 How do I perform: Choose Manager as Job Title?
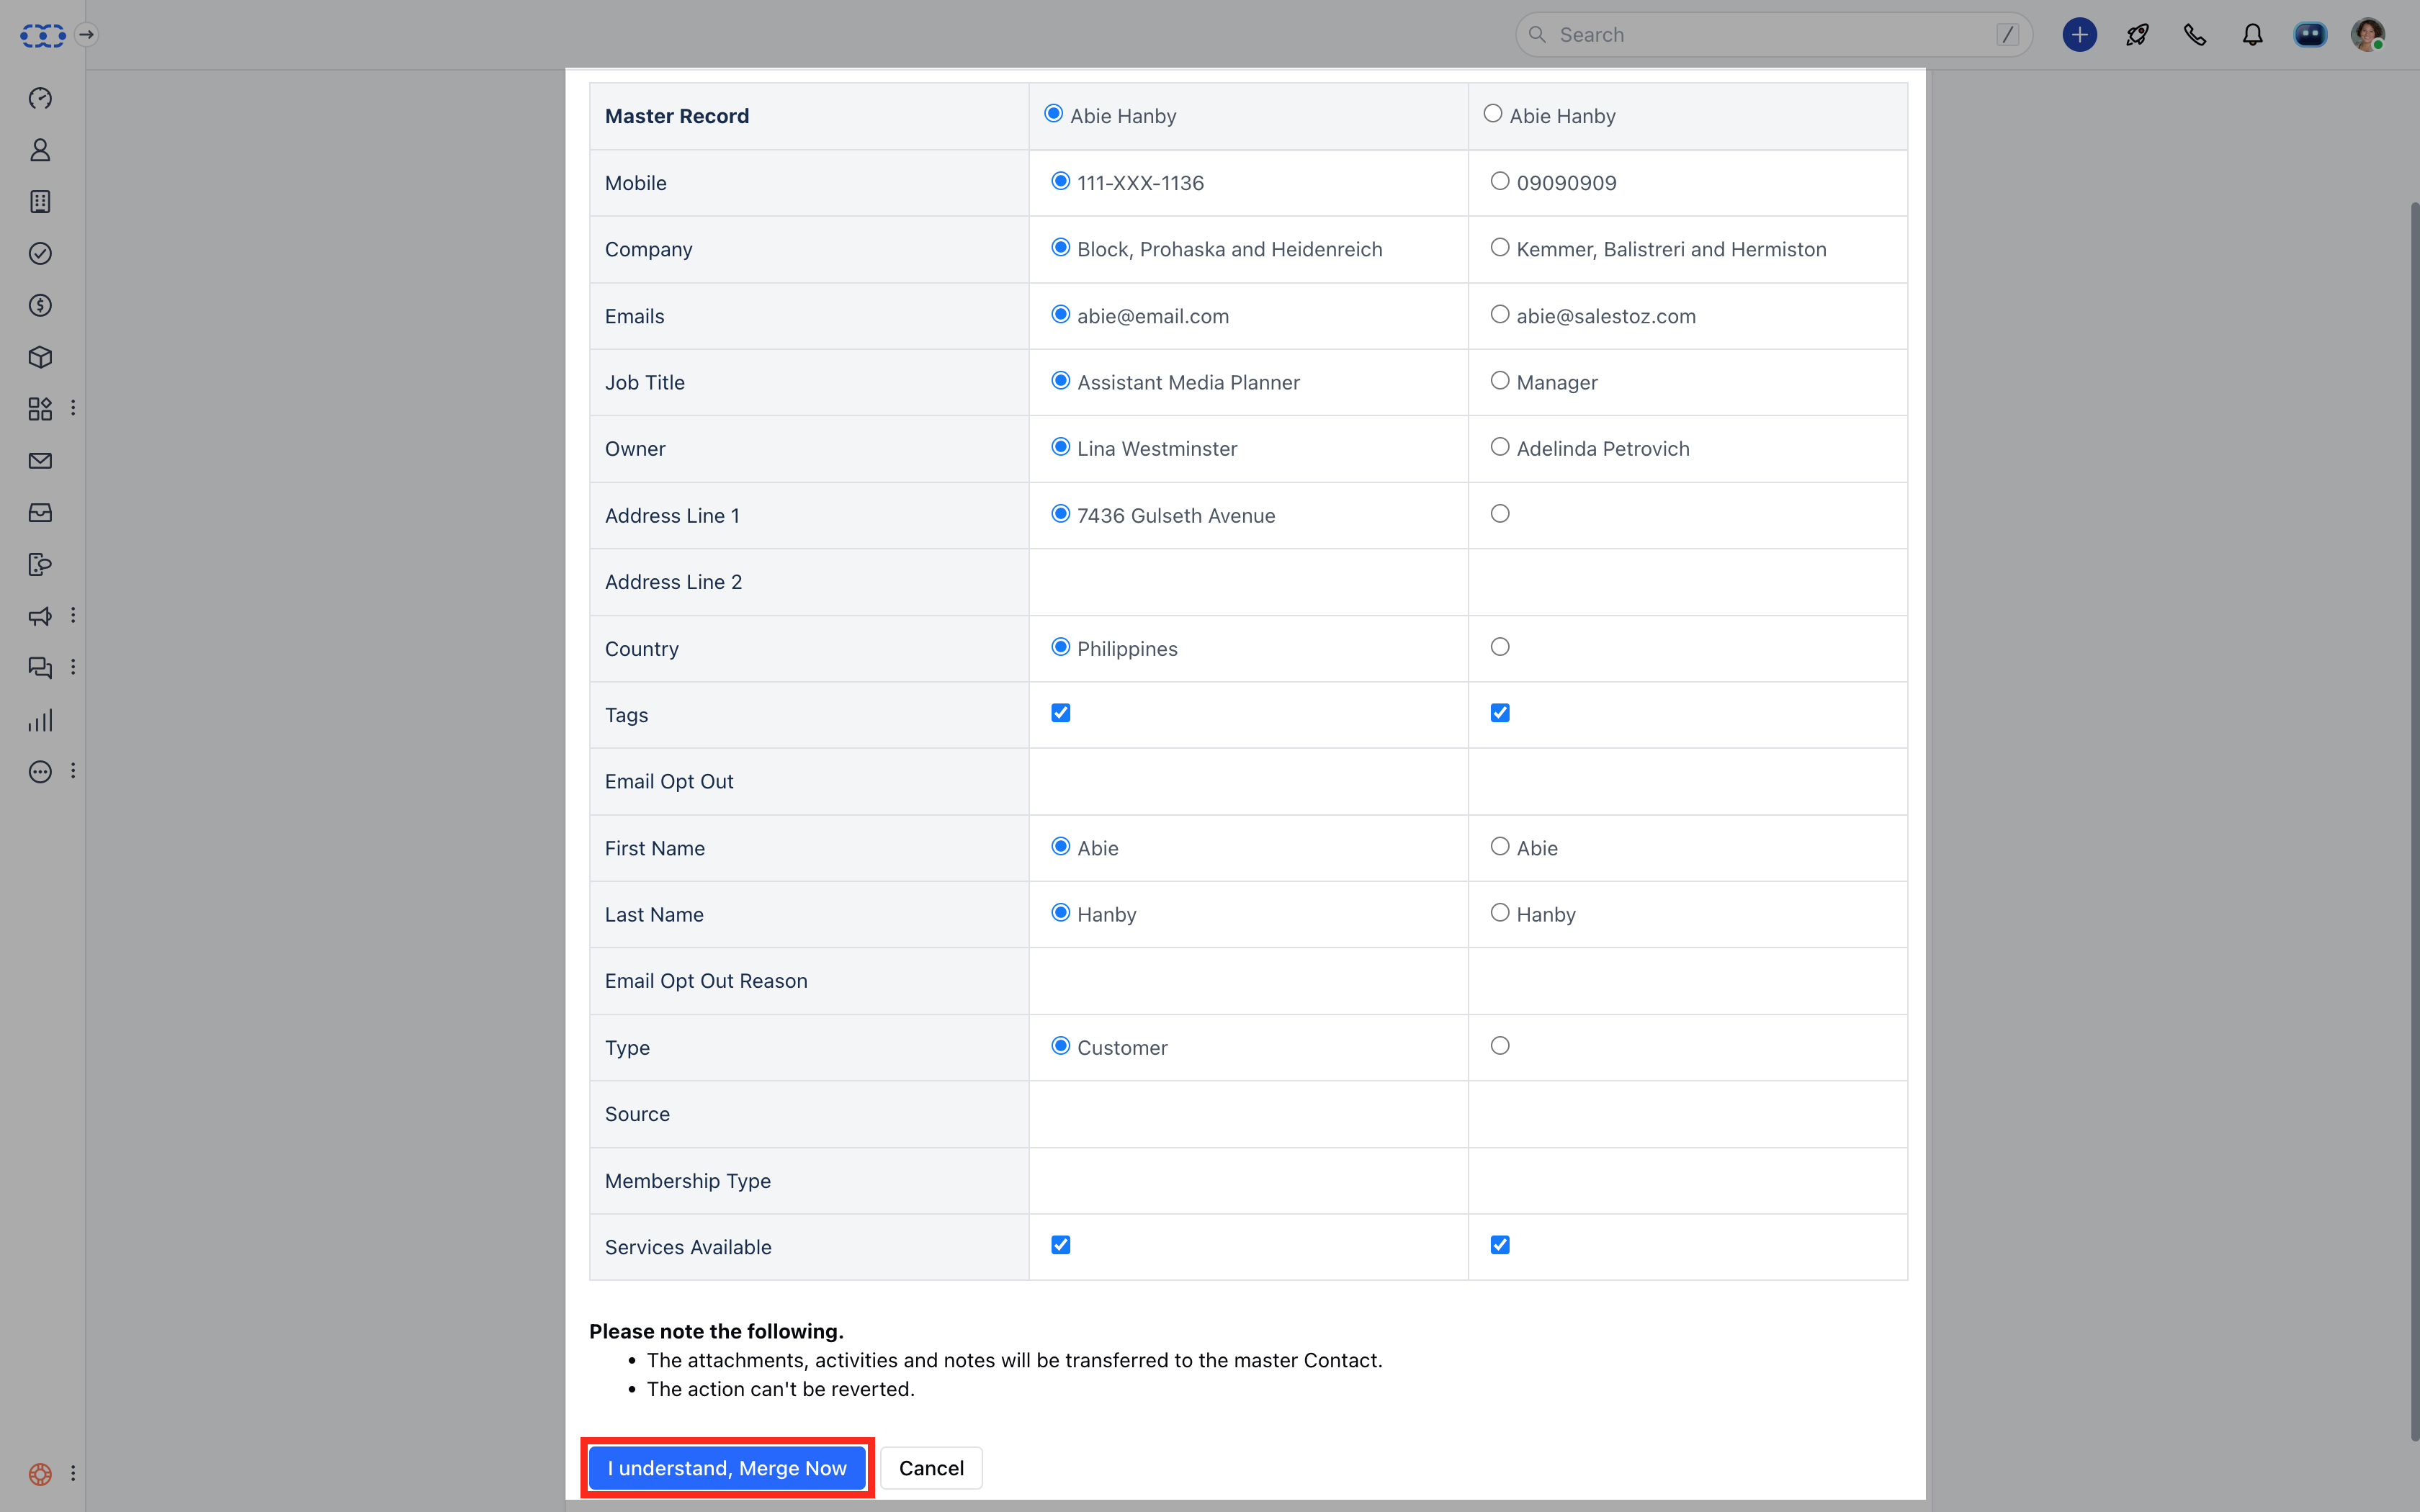click(1499, 381)
